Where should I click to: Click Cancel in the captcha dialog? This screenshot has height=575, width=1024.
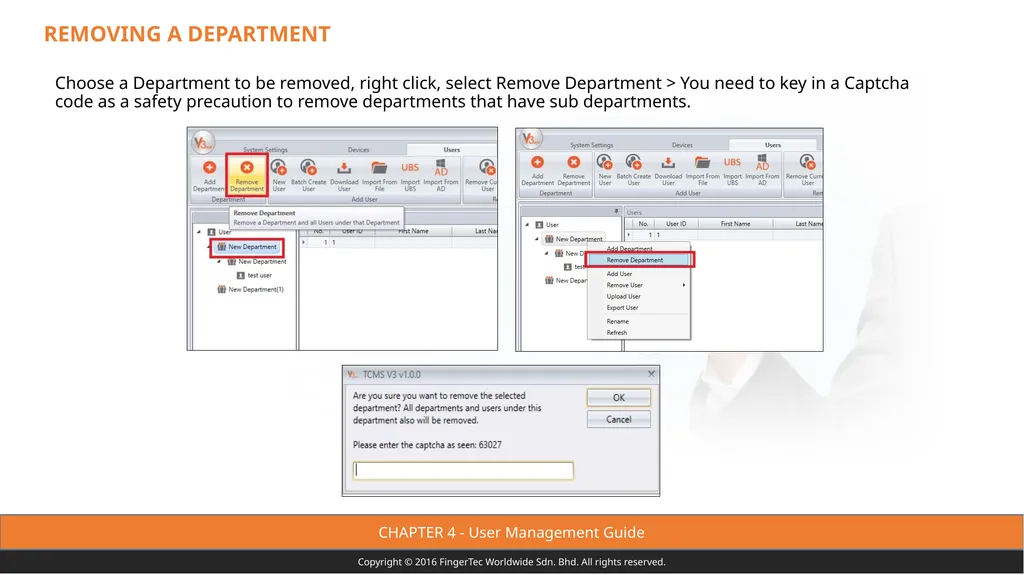click(618, 419)
